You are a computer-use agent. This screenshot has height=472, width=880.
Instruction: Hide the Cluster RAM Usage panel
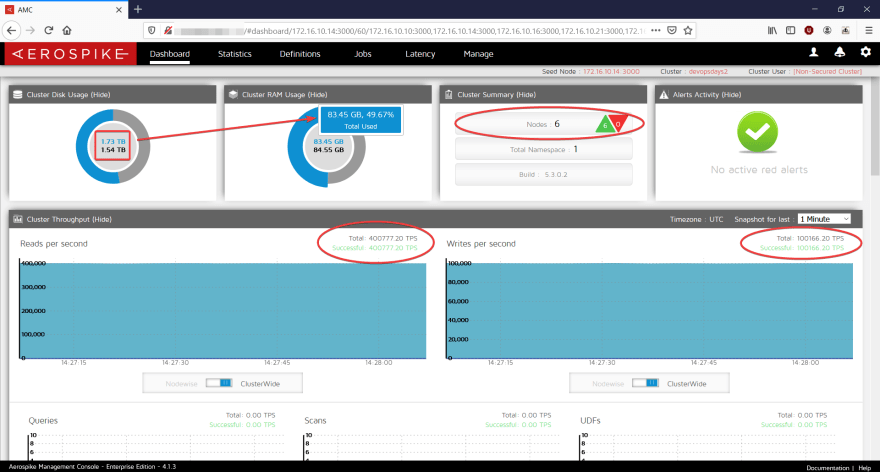coord(317,95)
